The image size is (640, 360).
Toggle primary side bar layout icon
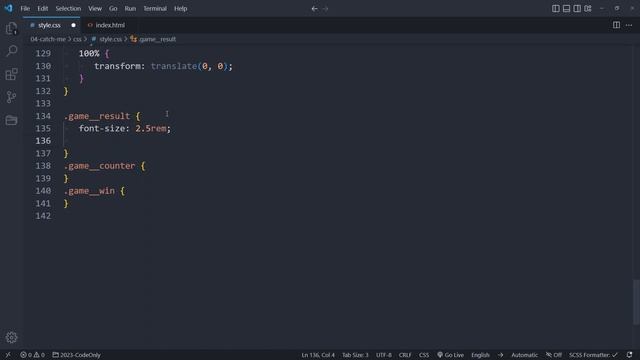pyautogui.click(x=556, y=9)
